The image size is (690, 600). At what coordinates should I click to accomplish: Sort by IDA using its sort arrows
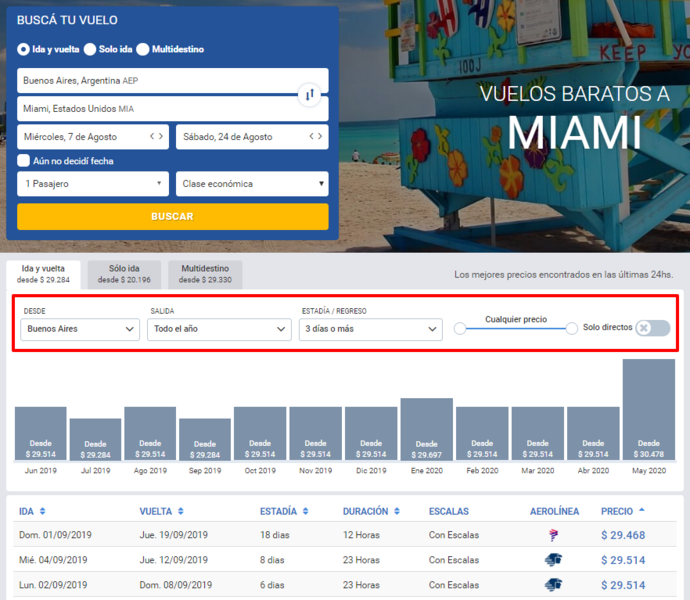click(43, 511)
